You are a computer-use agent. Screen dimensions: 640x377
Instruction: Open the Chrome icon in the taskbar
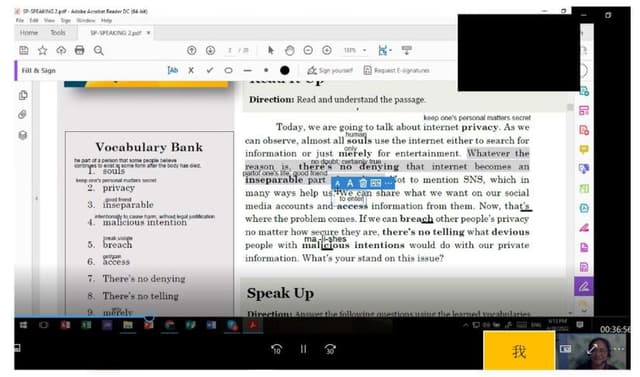pyautogui.click(x=169, y=325)
